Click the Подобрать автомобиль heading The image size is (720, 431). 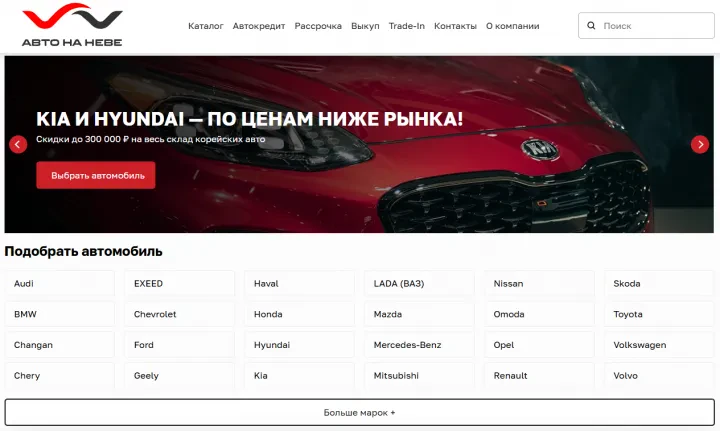[x=84, y=252]
